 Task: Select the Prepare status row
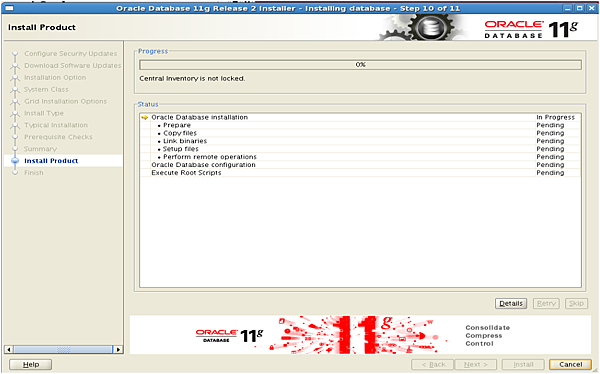(x=360, y=125)
